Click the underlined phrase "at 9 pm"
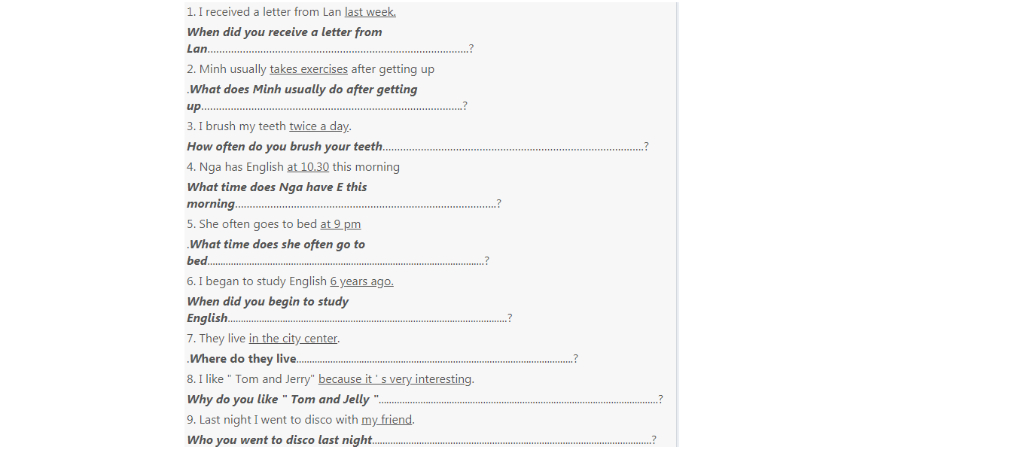This screenshot has width=1024, height=459. click(x=340, y=224)
